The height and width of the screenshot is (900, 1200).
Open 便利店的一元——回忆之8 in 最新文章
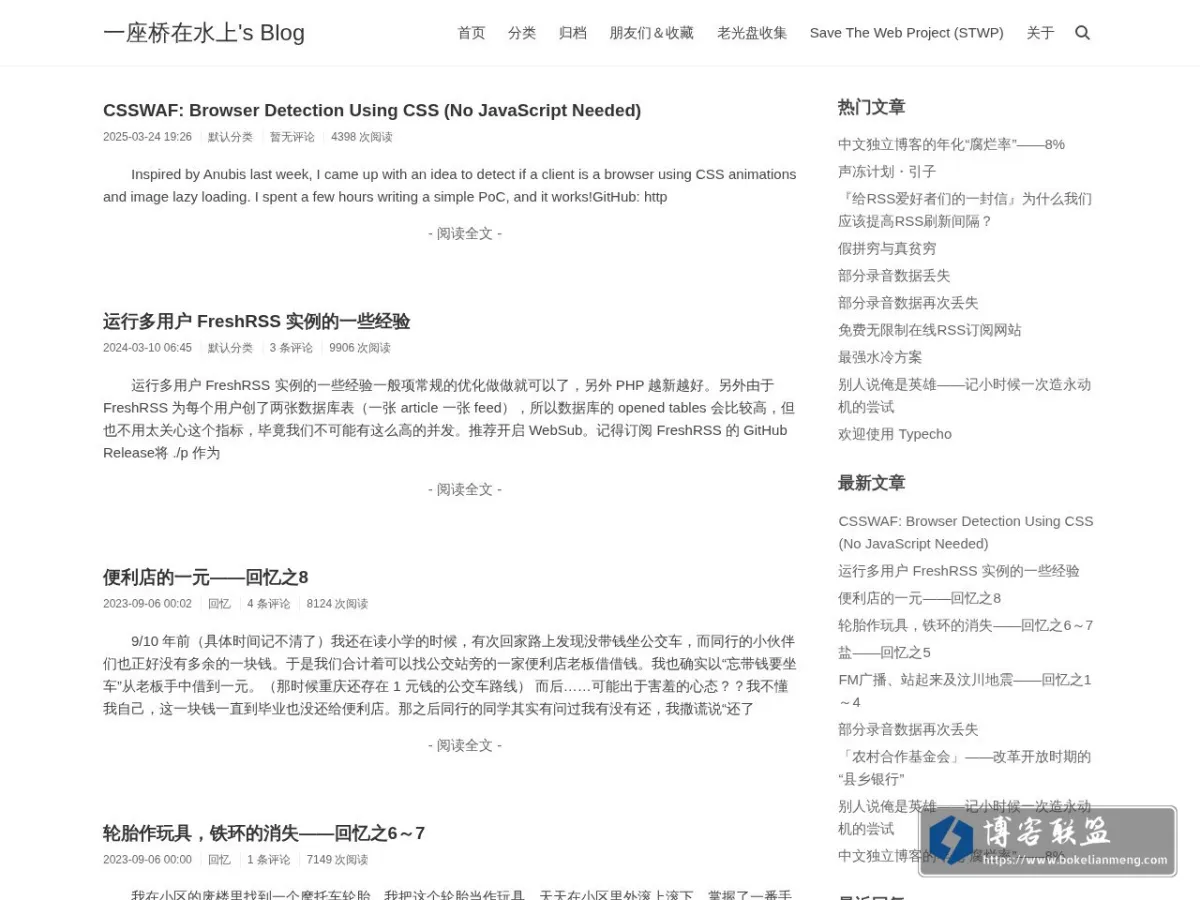pos(919,598)
